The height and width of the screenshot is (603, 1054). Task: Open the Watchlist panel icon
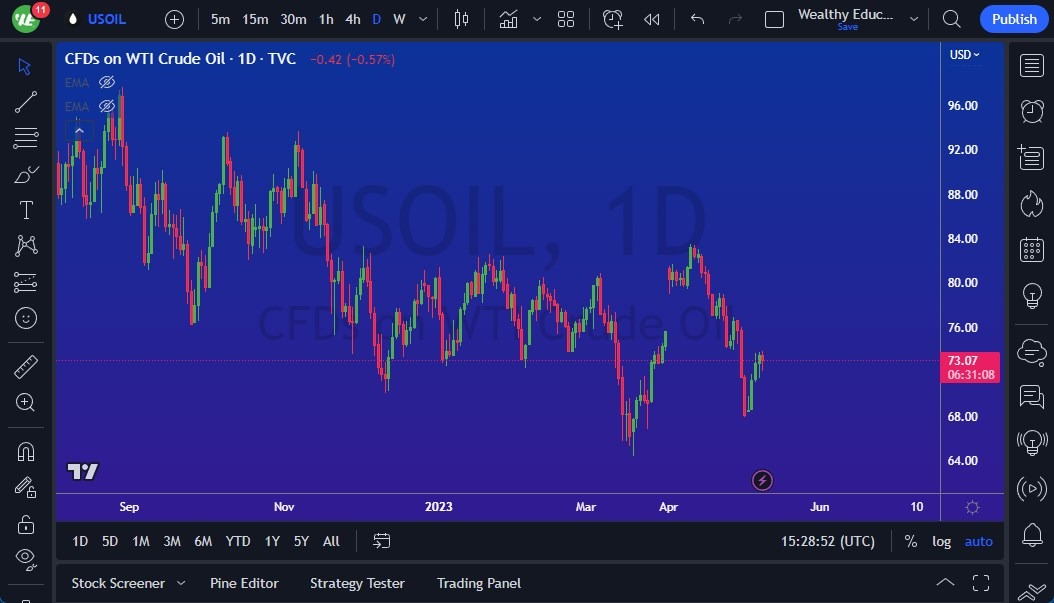point(1031,65)
